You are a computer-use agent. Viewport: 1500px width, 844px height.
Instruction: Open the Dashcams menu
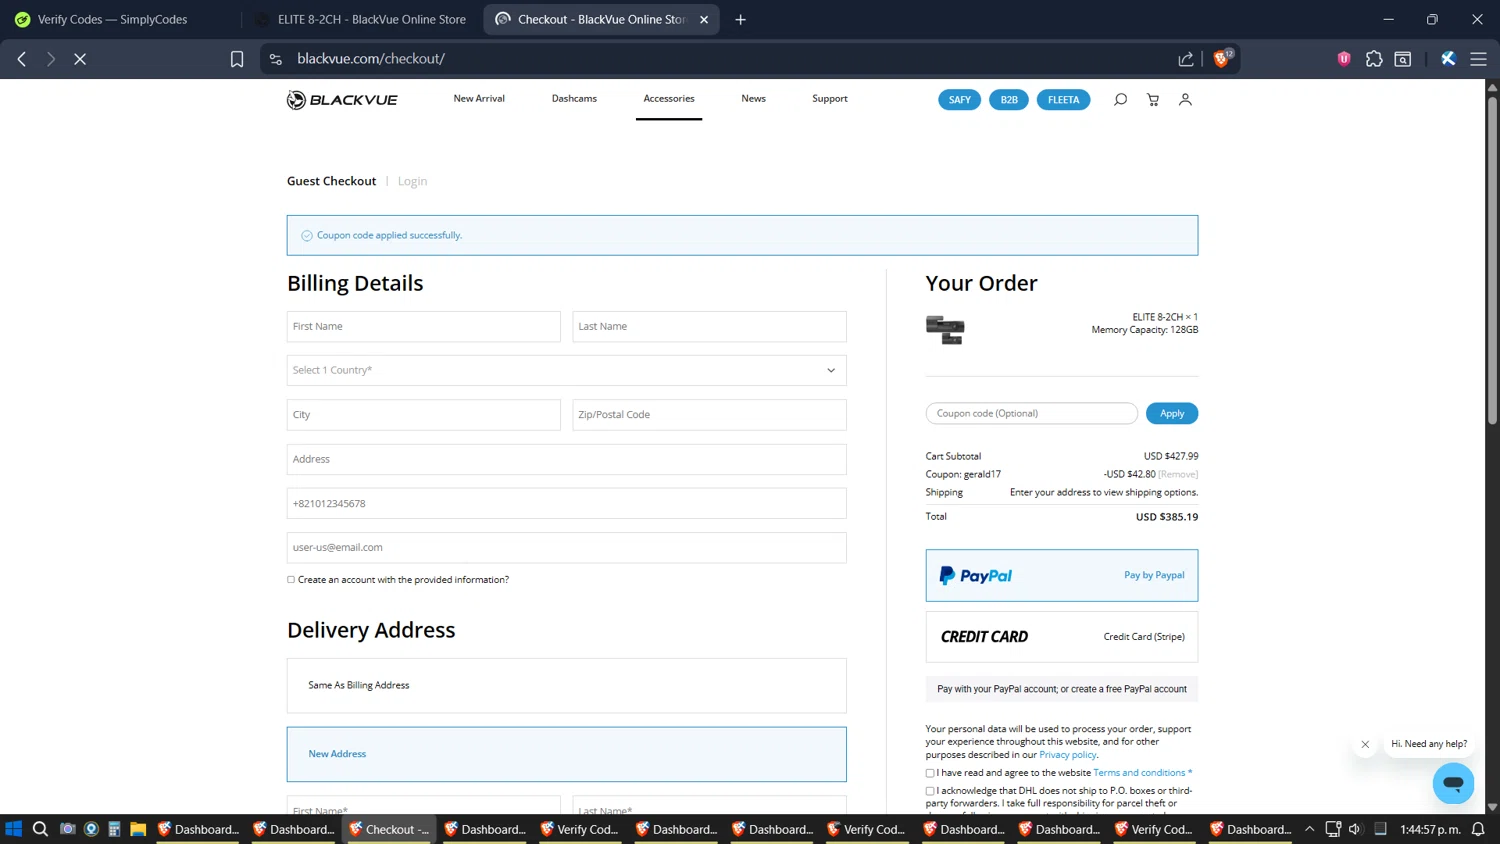(x=574, y=98)
